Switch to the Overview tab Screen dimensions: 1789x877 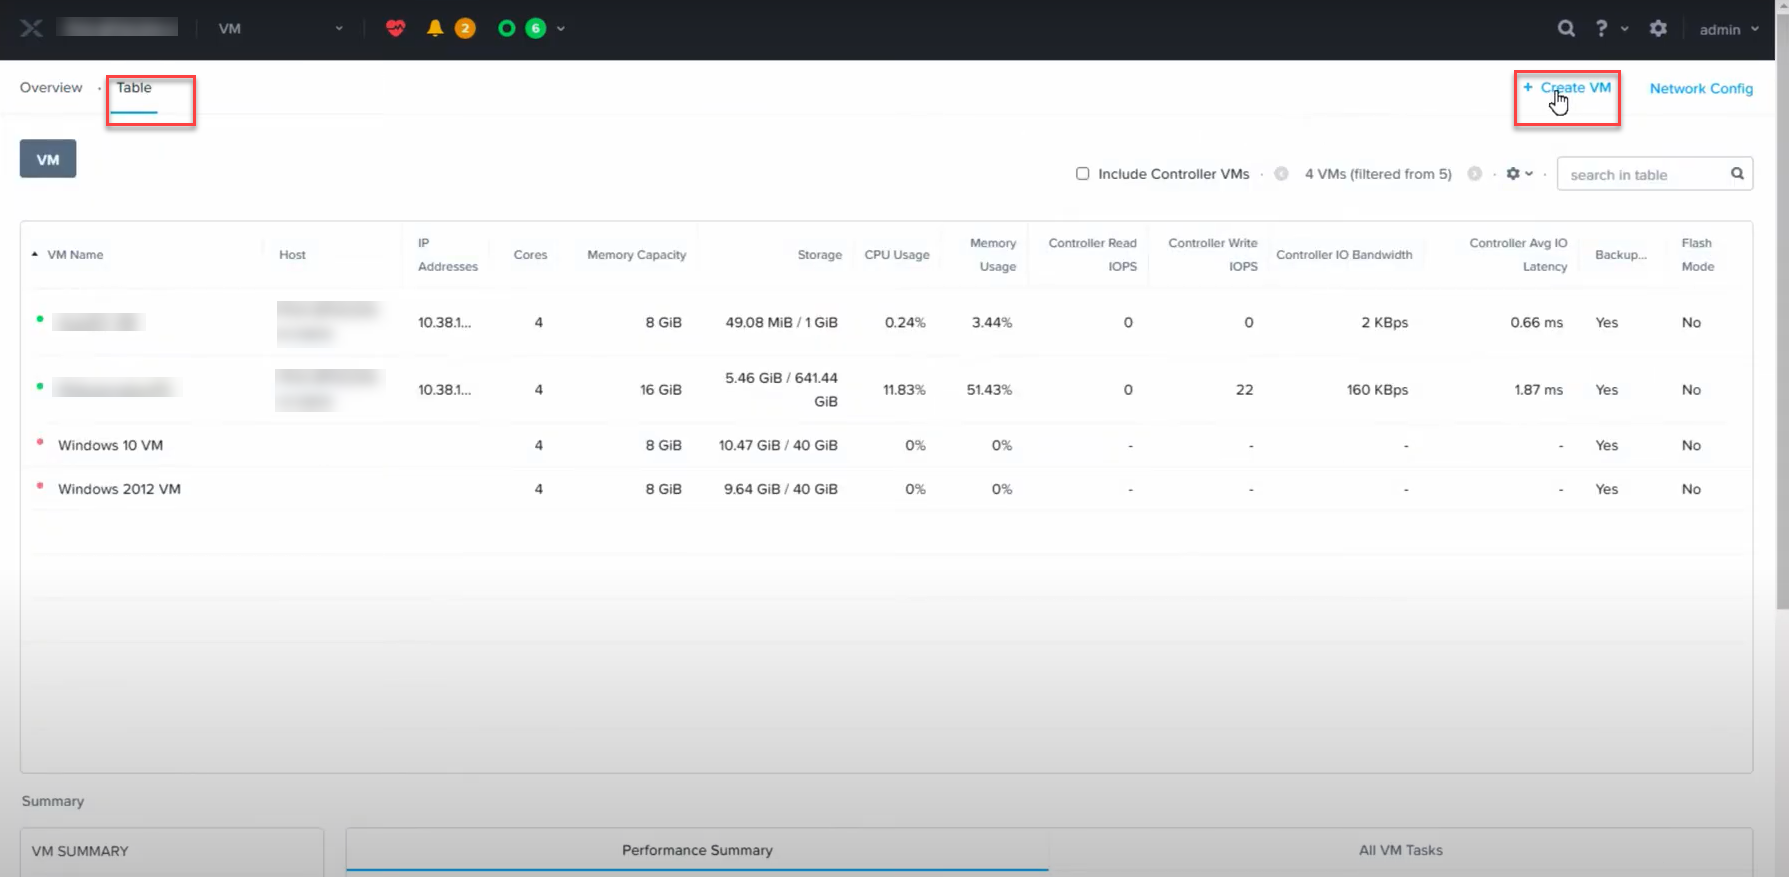[x=51, y=88]
